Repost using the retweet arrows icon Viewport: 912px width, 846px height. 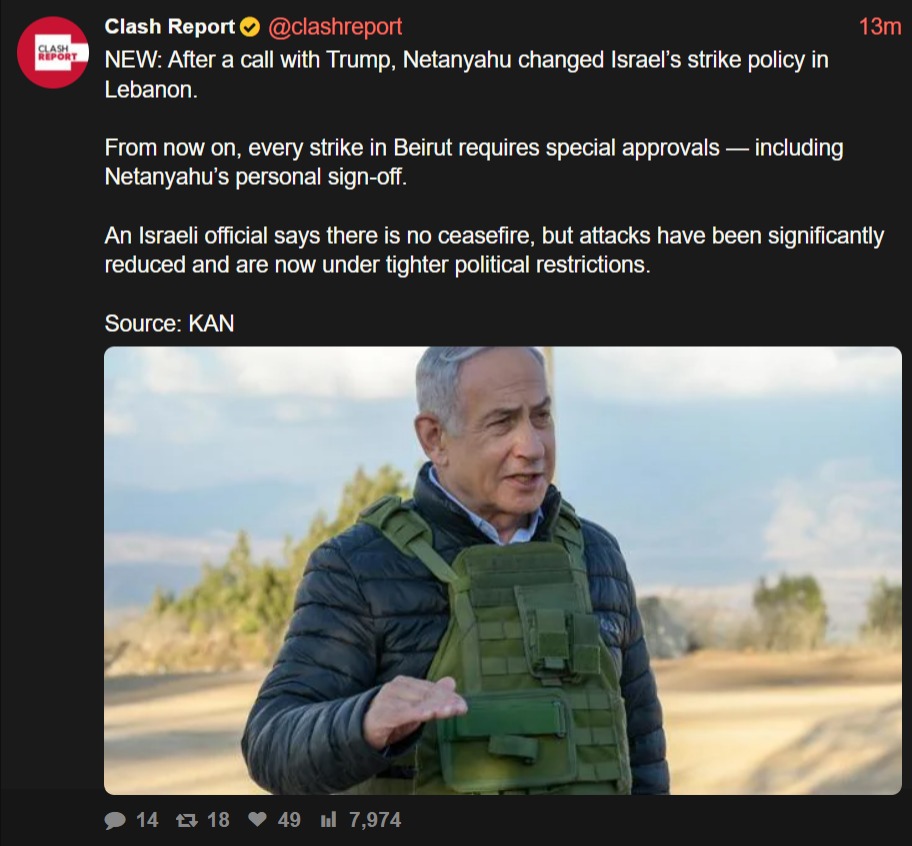pyautogui.click(x=187, y=820)
